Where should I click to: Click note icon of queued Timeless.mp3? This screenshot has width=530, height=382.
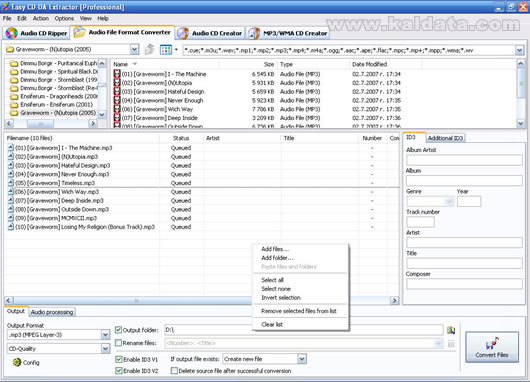click(11, 183)
